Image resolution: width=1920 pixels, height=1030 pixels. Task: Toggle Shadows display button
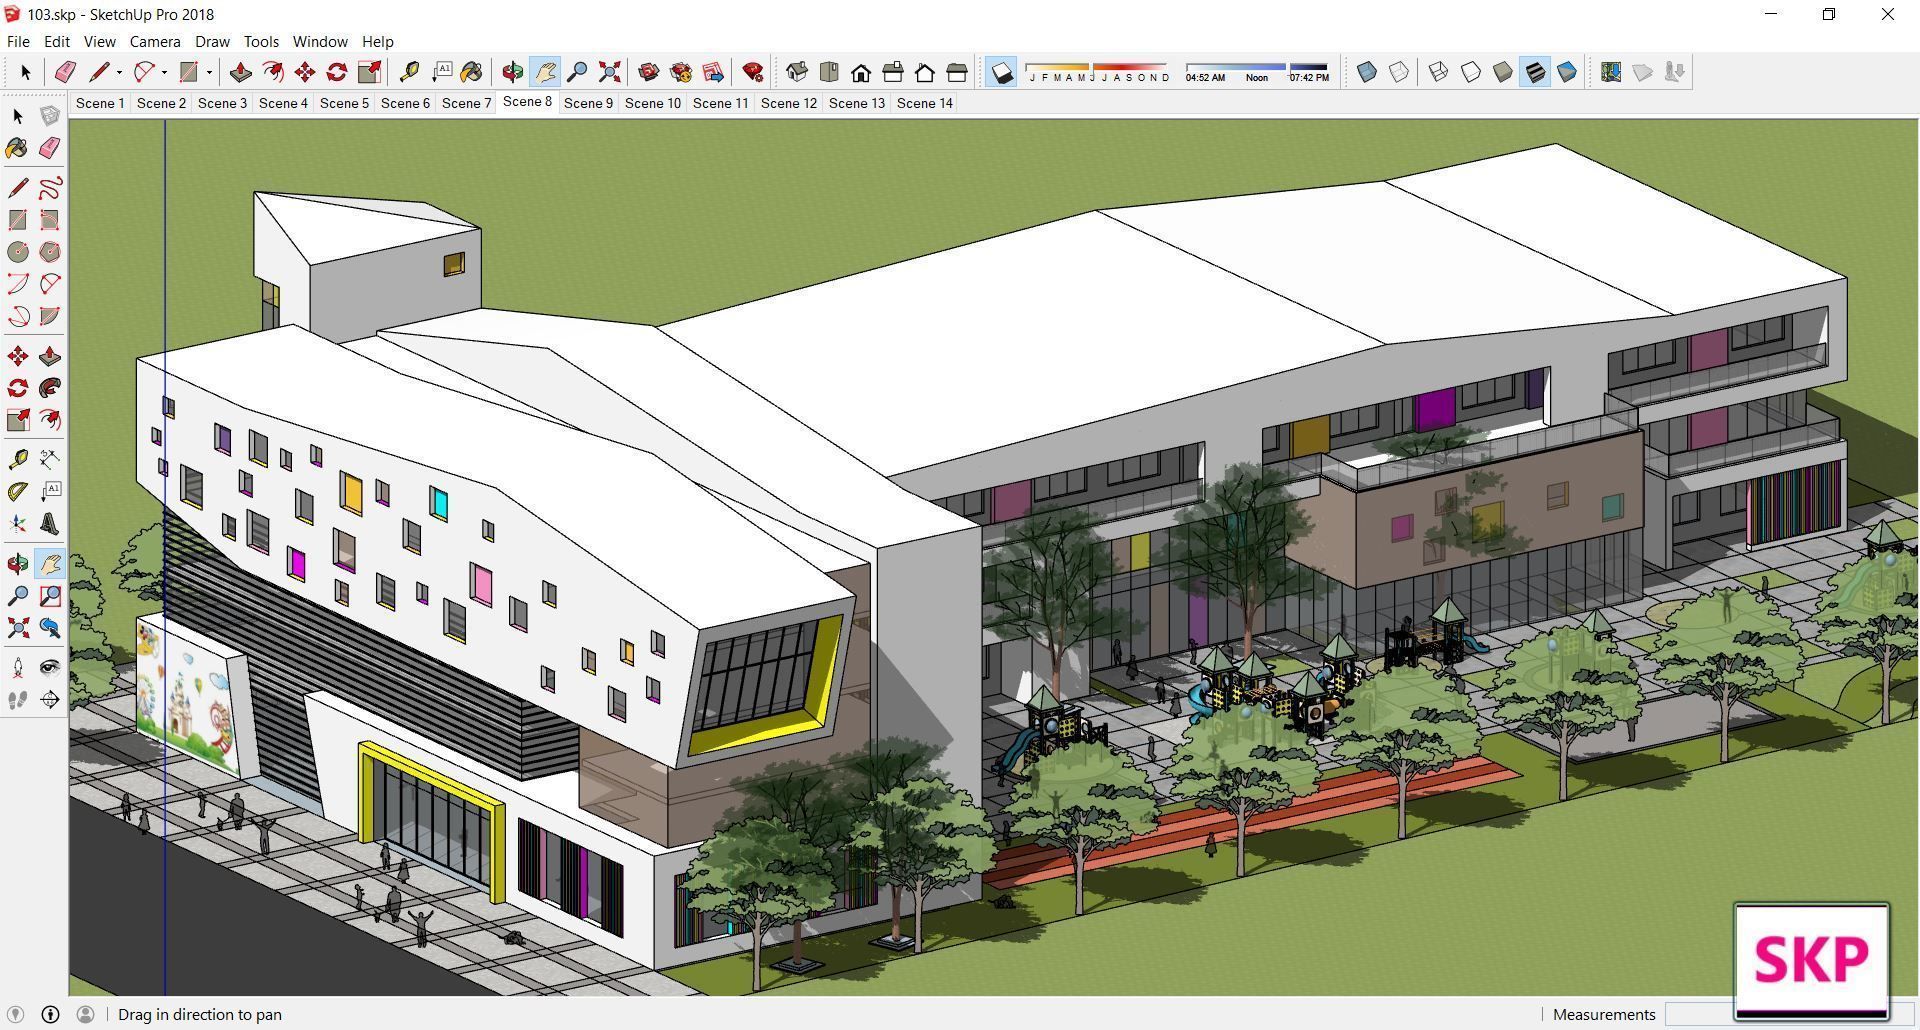click(x=1001, y=72)
